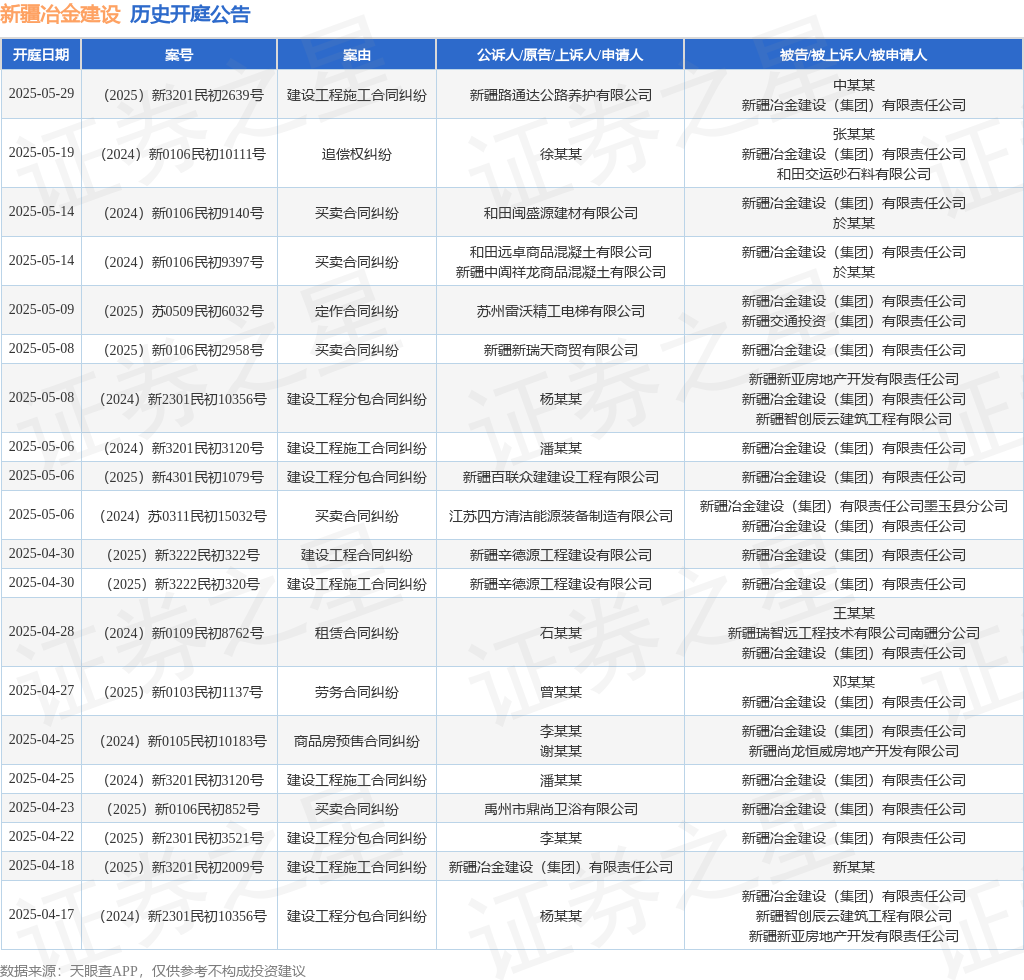
Task: Click plaintiff 和田闽盛源建材有限公司
Action: pyautogui.click(x=560, y=213)
